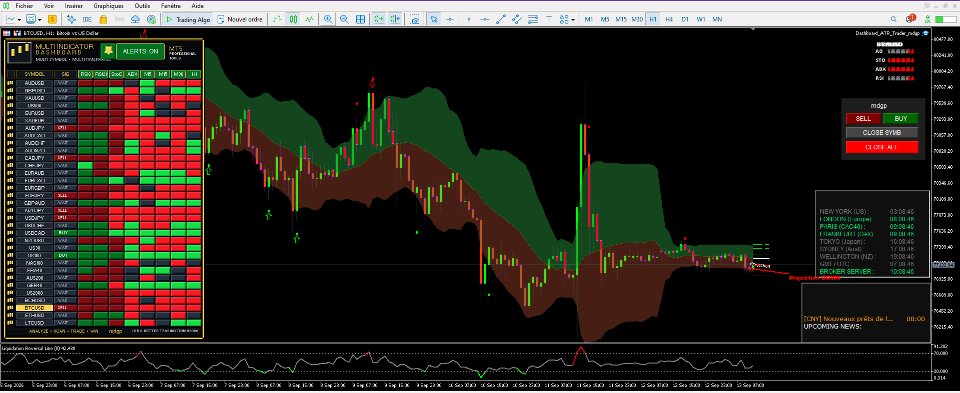Toggle chart shift icon
The width and height of the screenshot is (960, 393).
tap(395, 20)
